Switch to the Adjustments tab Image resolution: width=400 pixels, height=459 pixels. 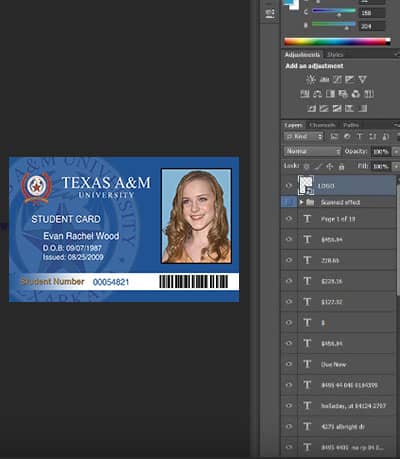coord(302,54)
